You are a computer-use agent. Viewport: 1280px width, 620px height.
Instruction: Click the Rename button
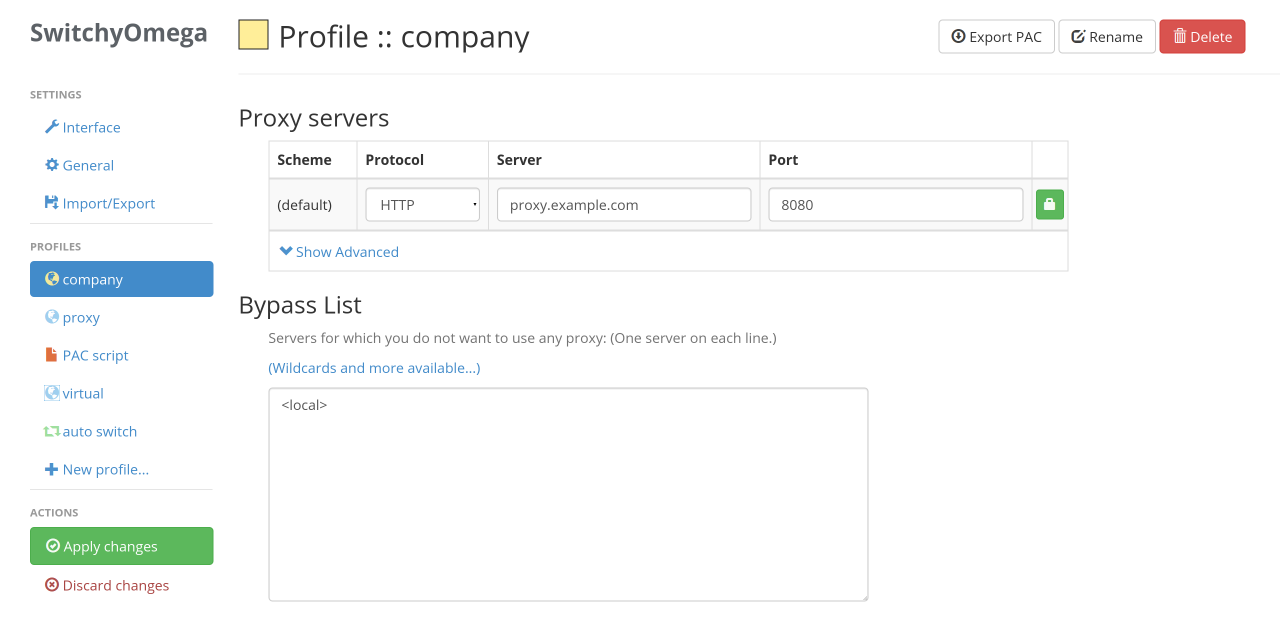(x=1106, y=36)
